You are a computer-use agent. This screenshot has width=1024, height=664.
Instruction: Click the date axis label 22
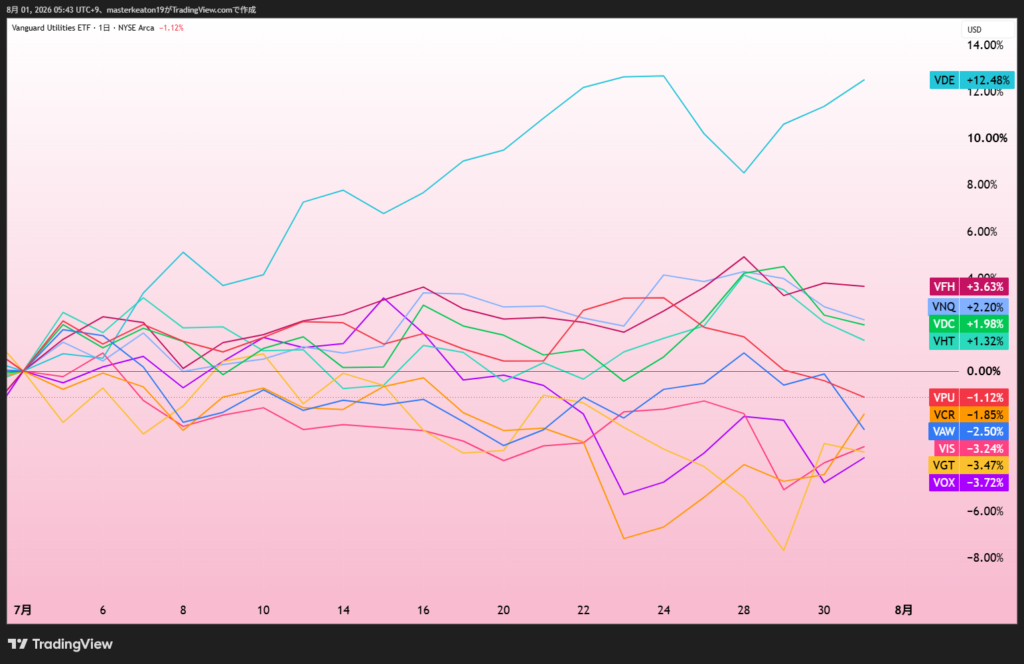[583, 610]
